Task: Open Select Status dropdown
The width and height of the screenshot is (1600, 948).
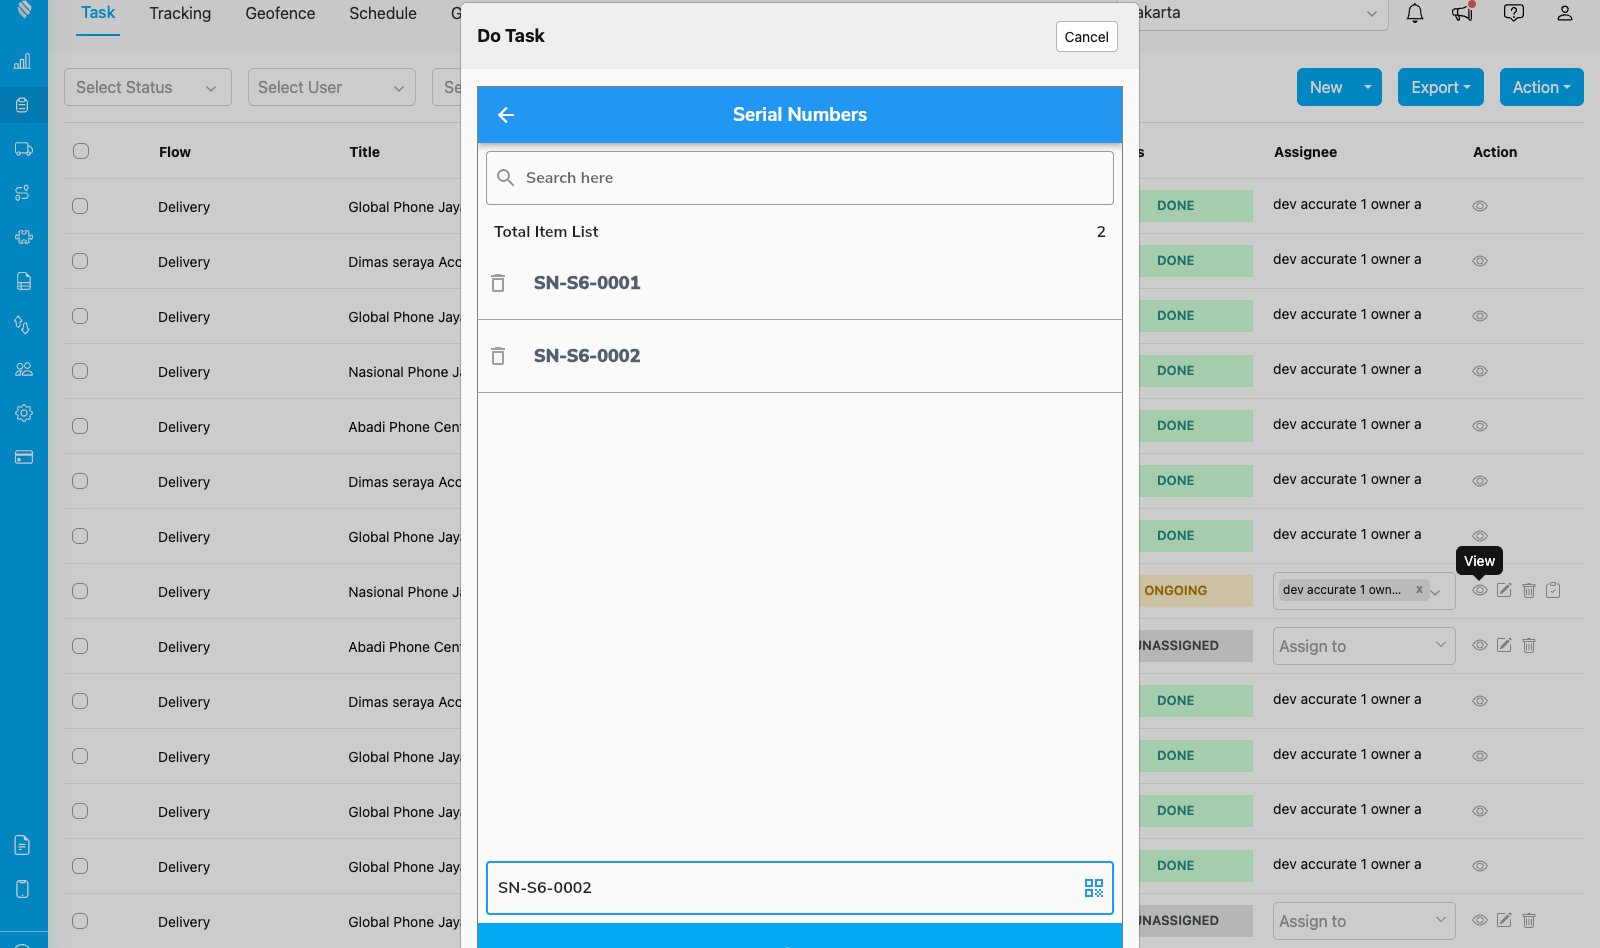Action: tap(148, 87)
